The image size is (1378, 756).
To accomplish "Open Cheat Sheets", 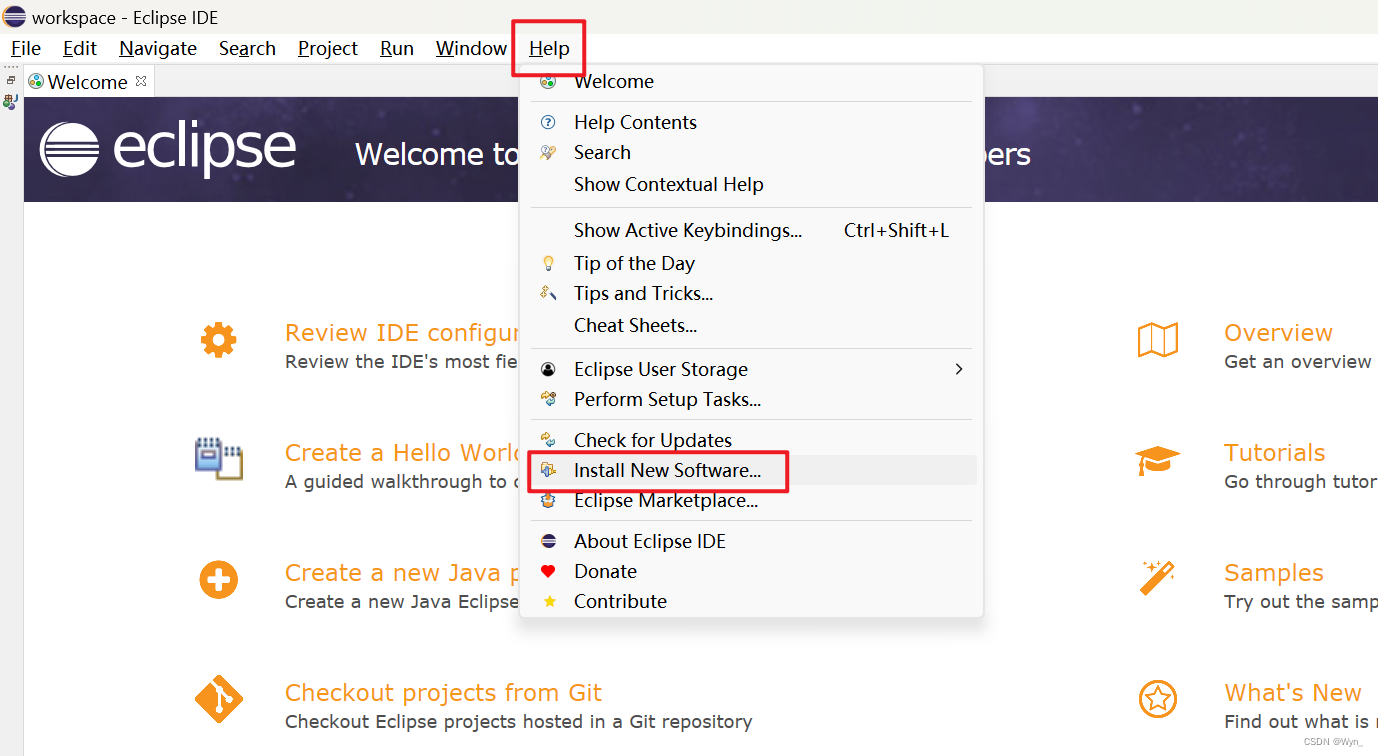I will tap(751, 325).
